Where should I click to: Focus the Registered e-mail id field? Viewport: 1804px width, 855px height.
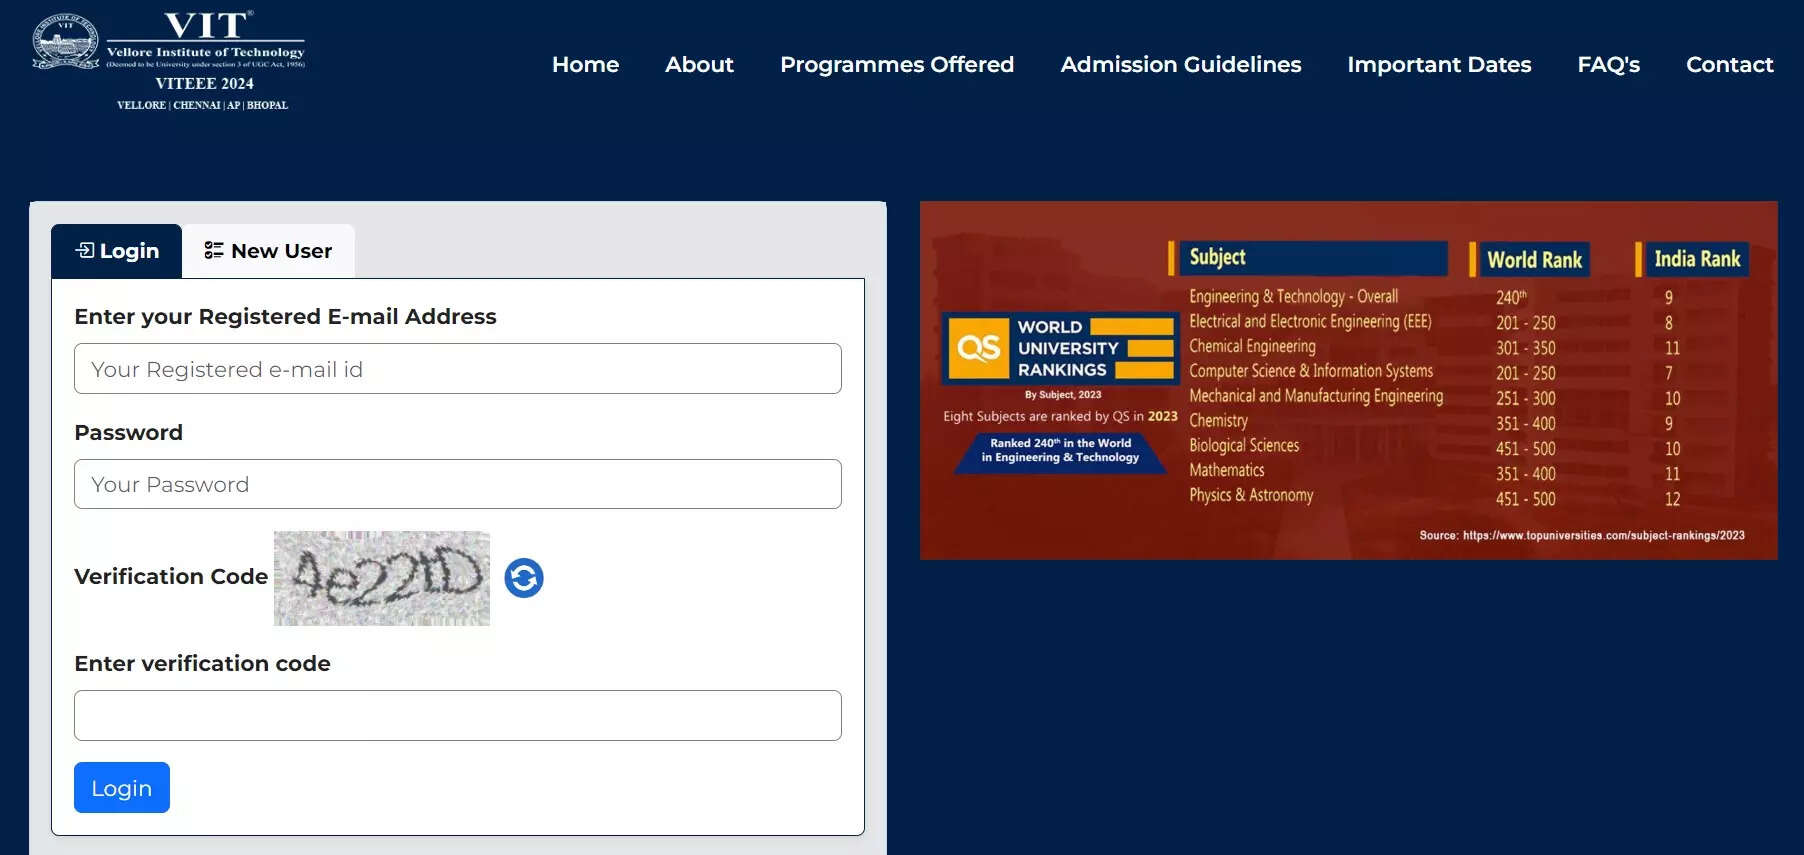[457, 369]
